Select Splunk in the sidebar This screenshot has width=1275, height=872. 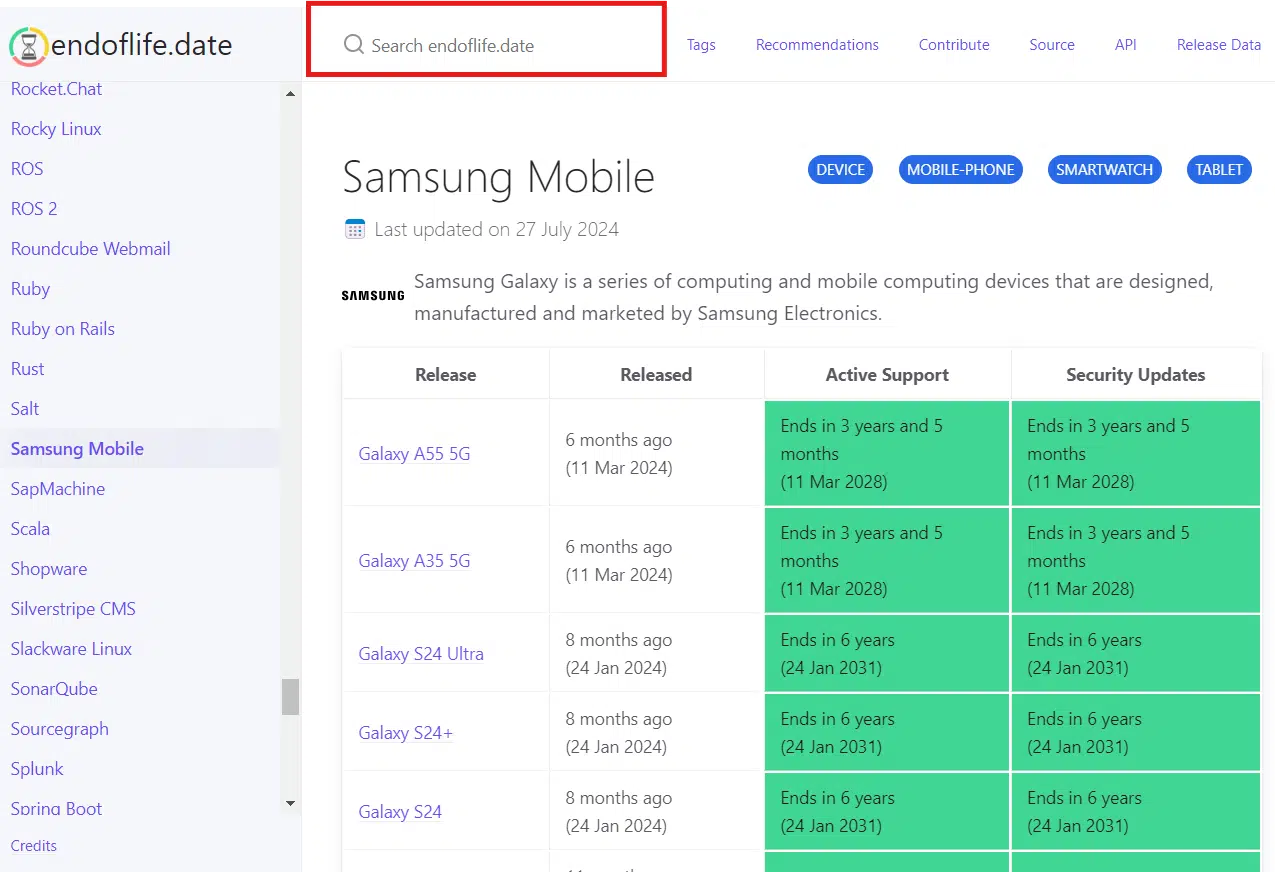coord(37,769)
